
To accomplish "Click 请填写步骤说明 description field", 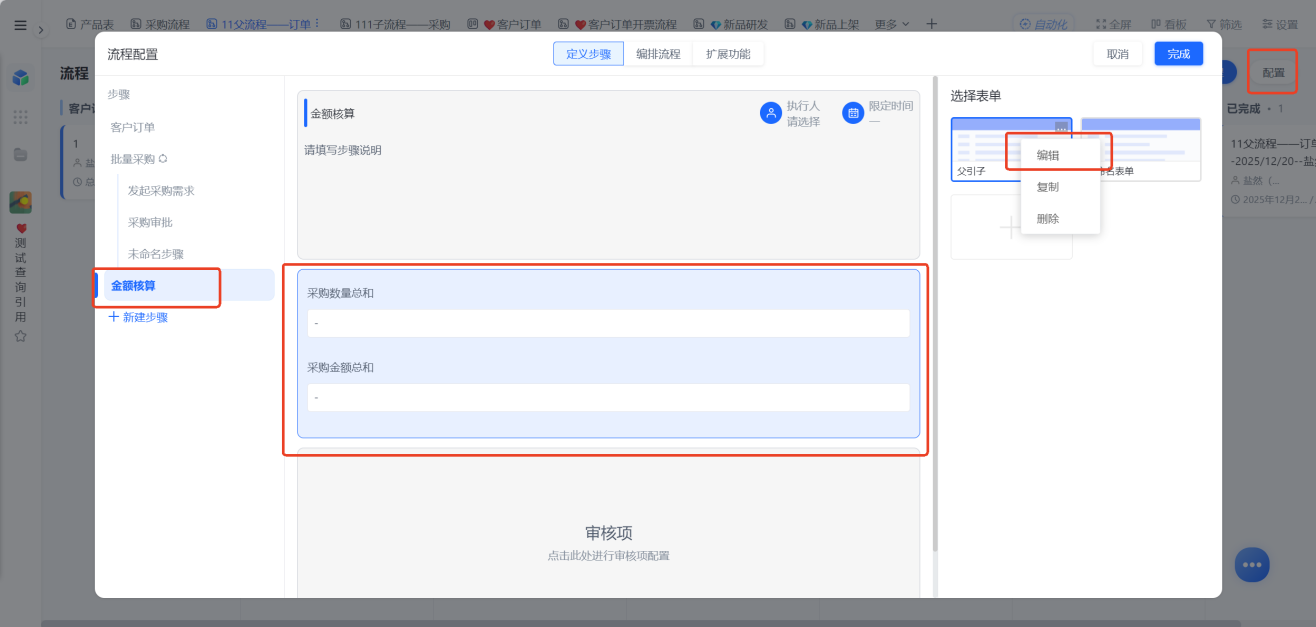I will click(343, 150).
